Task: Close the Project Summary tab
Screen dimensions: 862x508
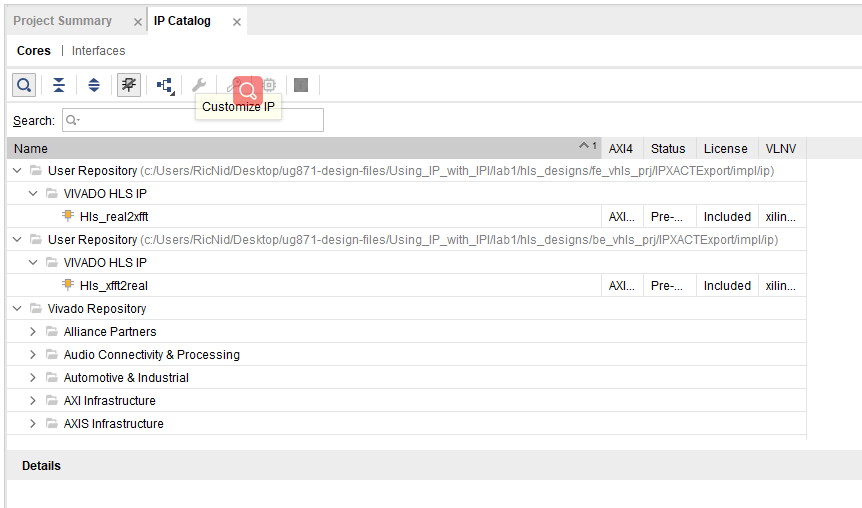Action: tap(137, 22)
